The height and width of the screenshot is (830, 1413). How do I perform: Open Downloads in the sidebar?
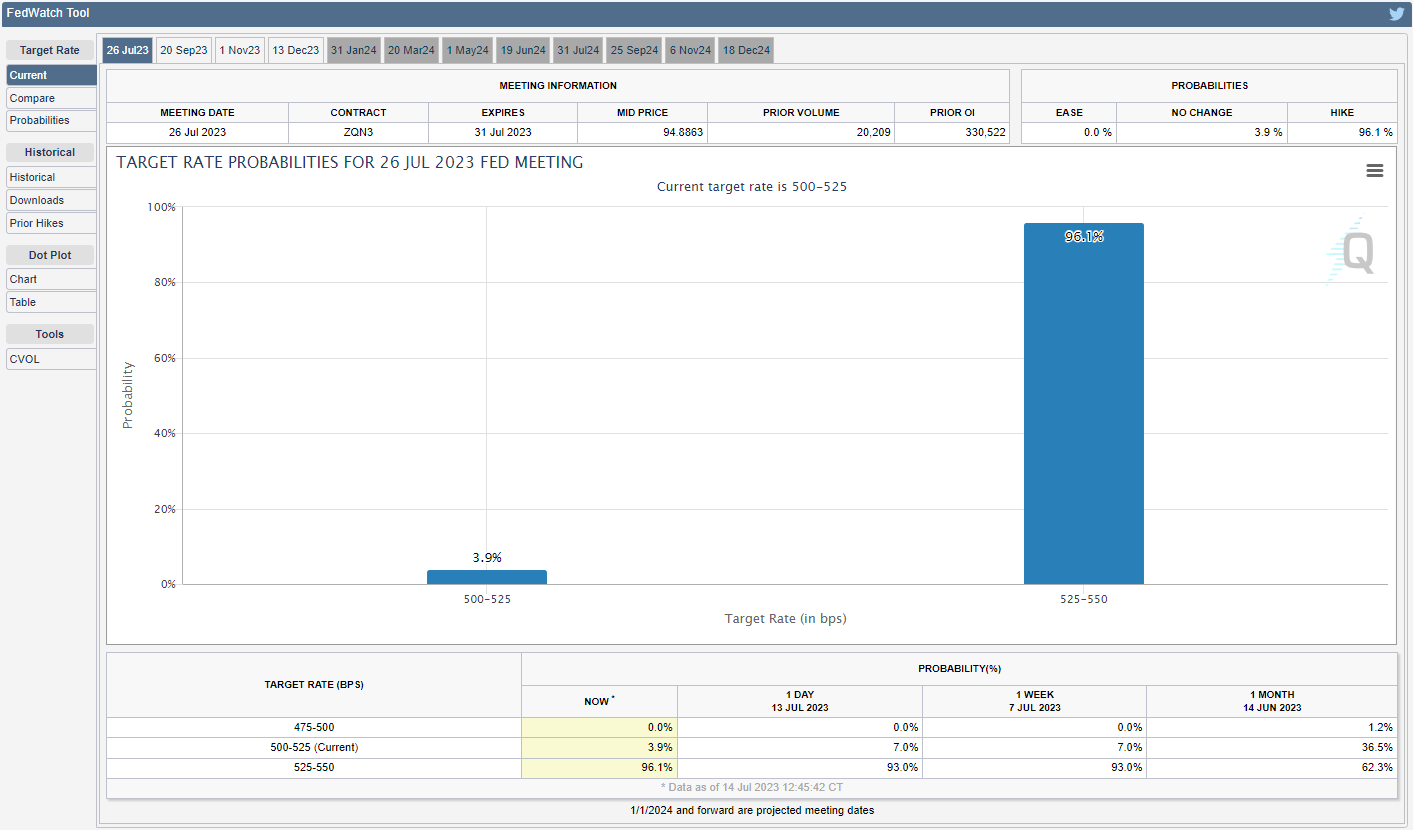[x=51, y=200]
